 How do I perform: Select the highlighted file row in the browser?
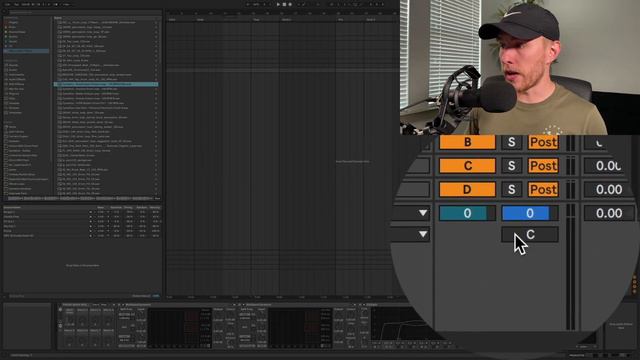click(x=106, y=84)
